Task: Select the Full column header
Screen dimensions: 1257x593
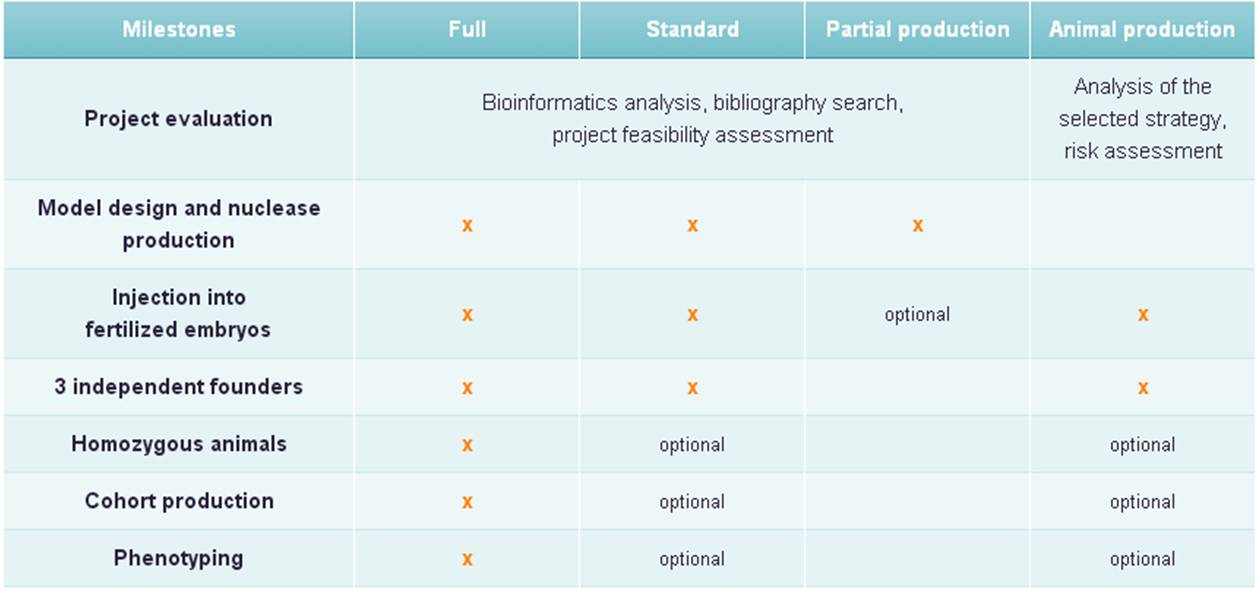Action: click(x=467, y=29)
